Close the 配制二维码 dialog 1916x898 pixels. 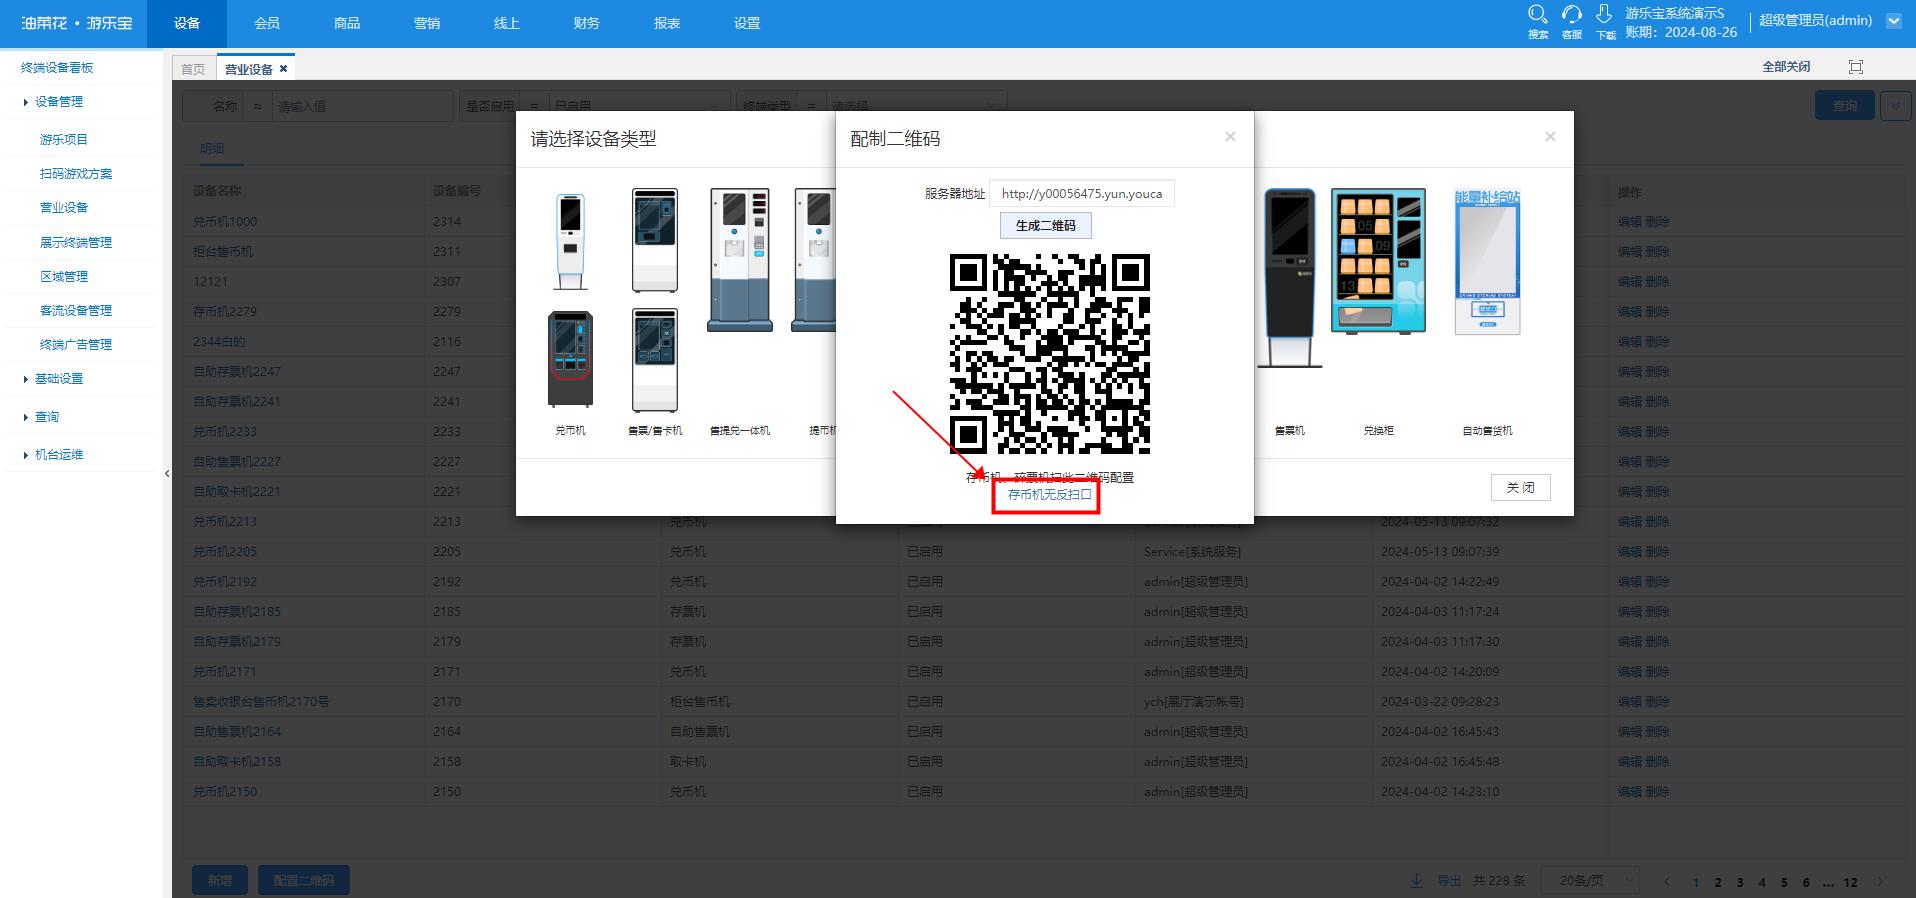pyautogui.click(x=1230, y=137)
